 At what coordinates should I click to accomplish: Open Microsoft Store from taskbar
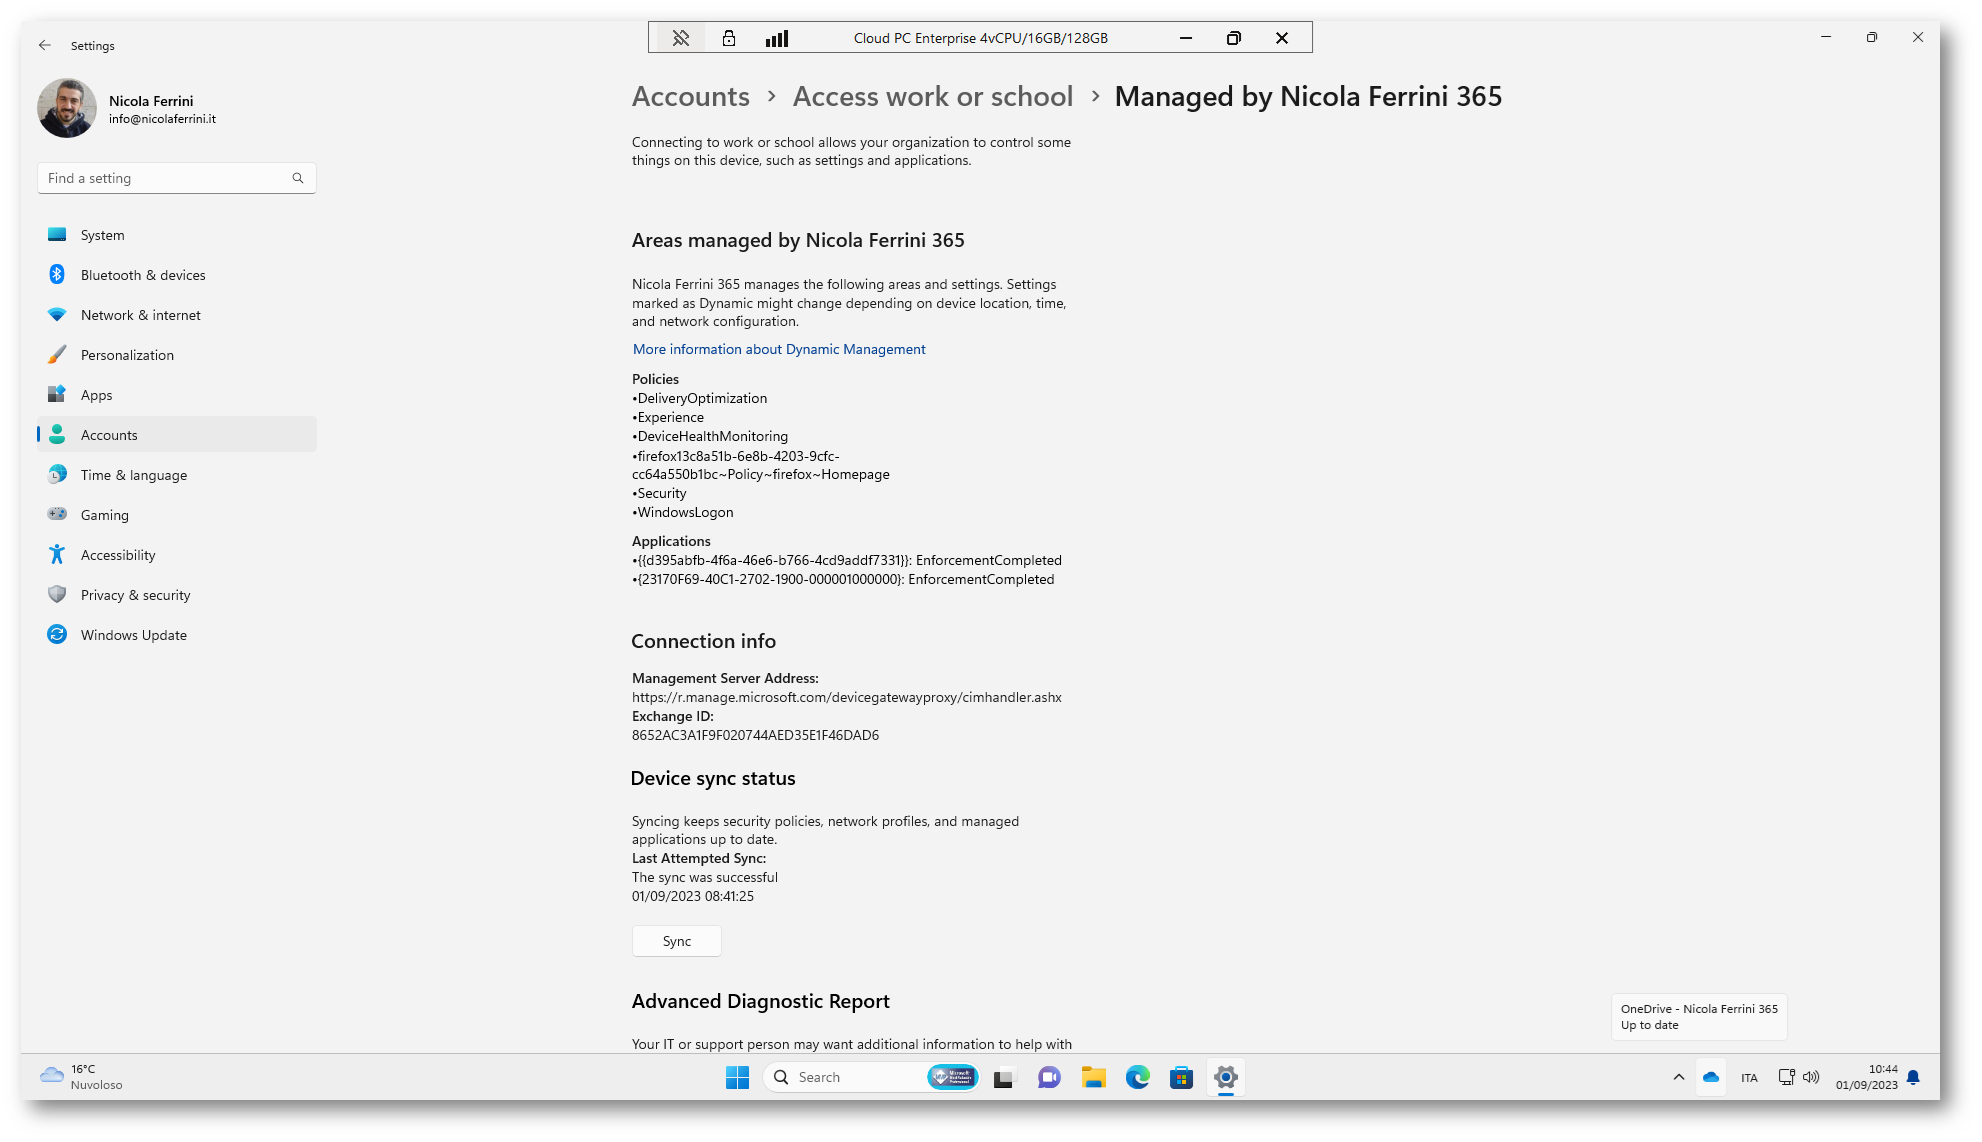[x=1182, y=1077]
